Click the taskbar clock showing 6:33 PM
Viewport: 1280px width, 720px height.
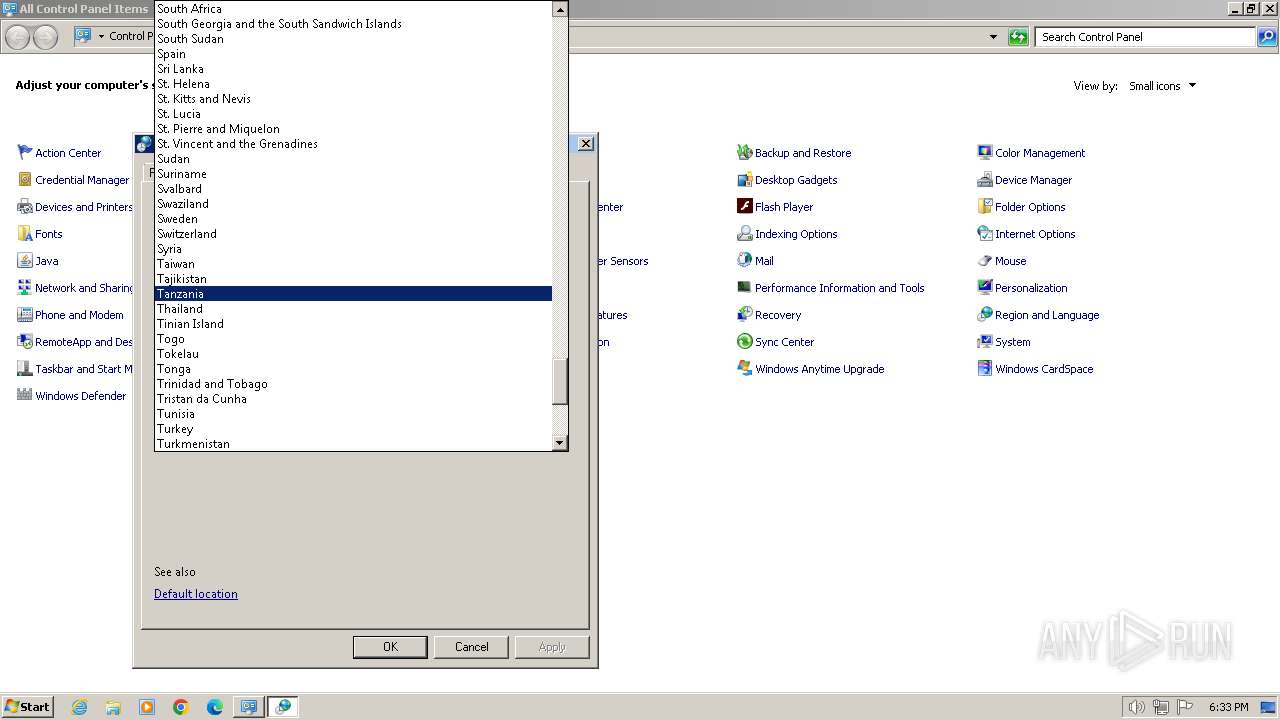coord(1228,707)
